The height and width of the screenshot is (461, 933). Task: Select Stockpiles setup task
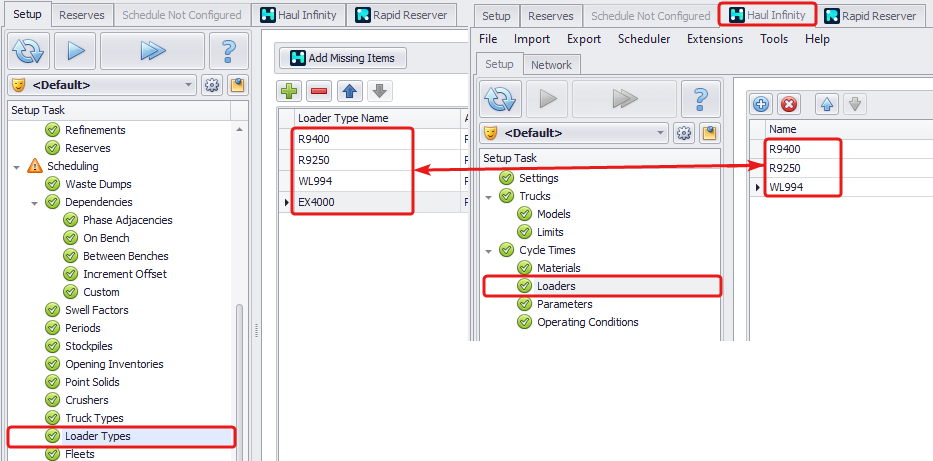89,346
